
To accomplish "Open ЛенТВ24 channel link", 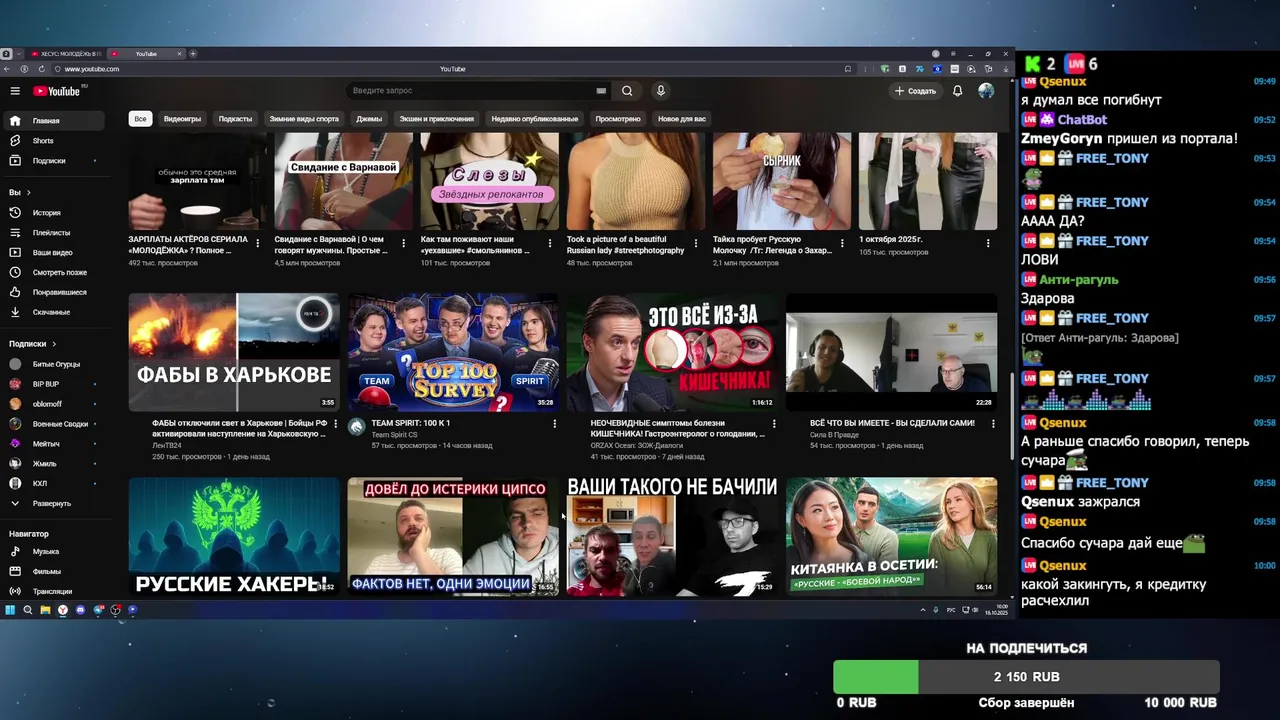I will [x=167, y=446].
